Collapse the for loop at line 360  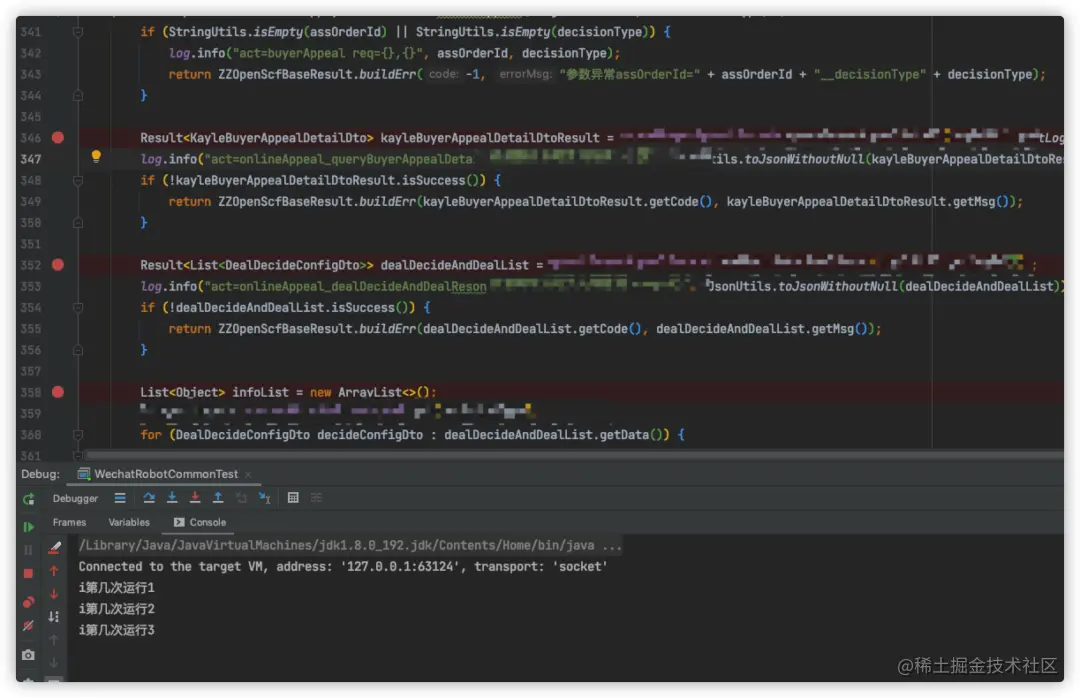pyautogui.click(x=78, y=435)
